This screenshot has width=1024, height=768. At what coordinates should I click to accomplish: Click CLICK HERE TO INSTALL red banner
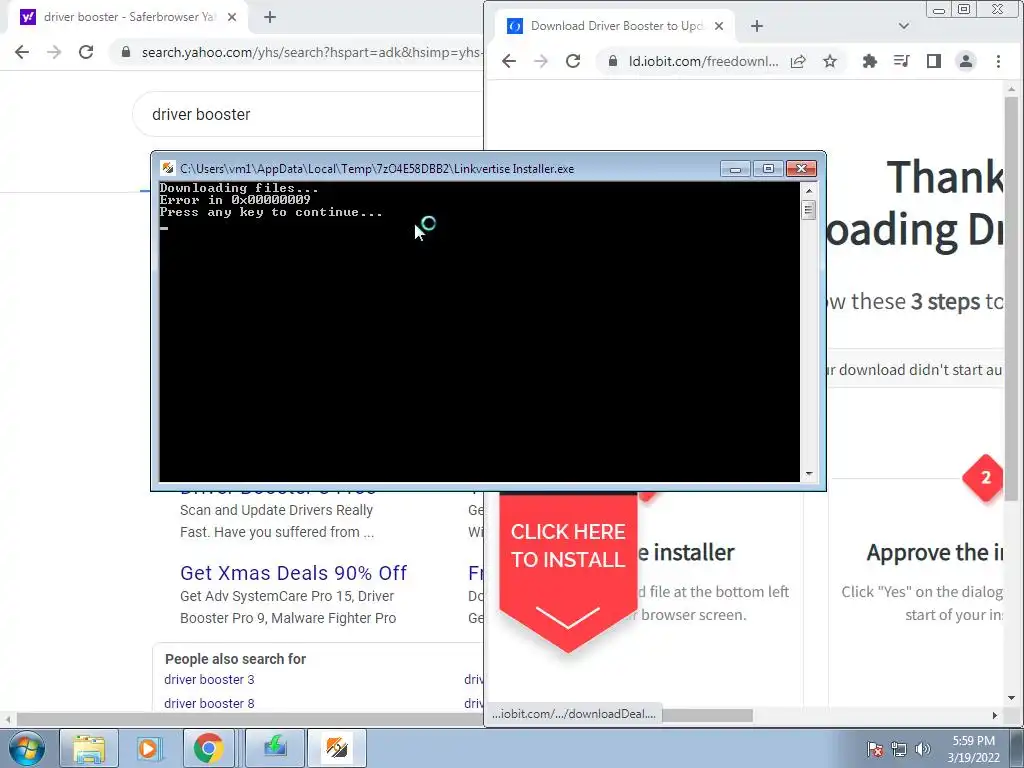(x=568, y=571)
